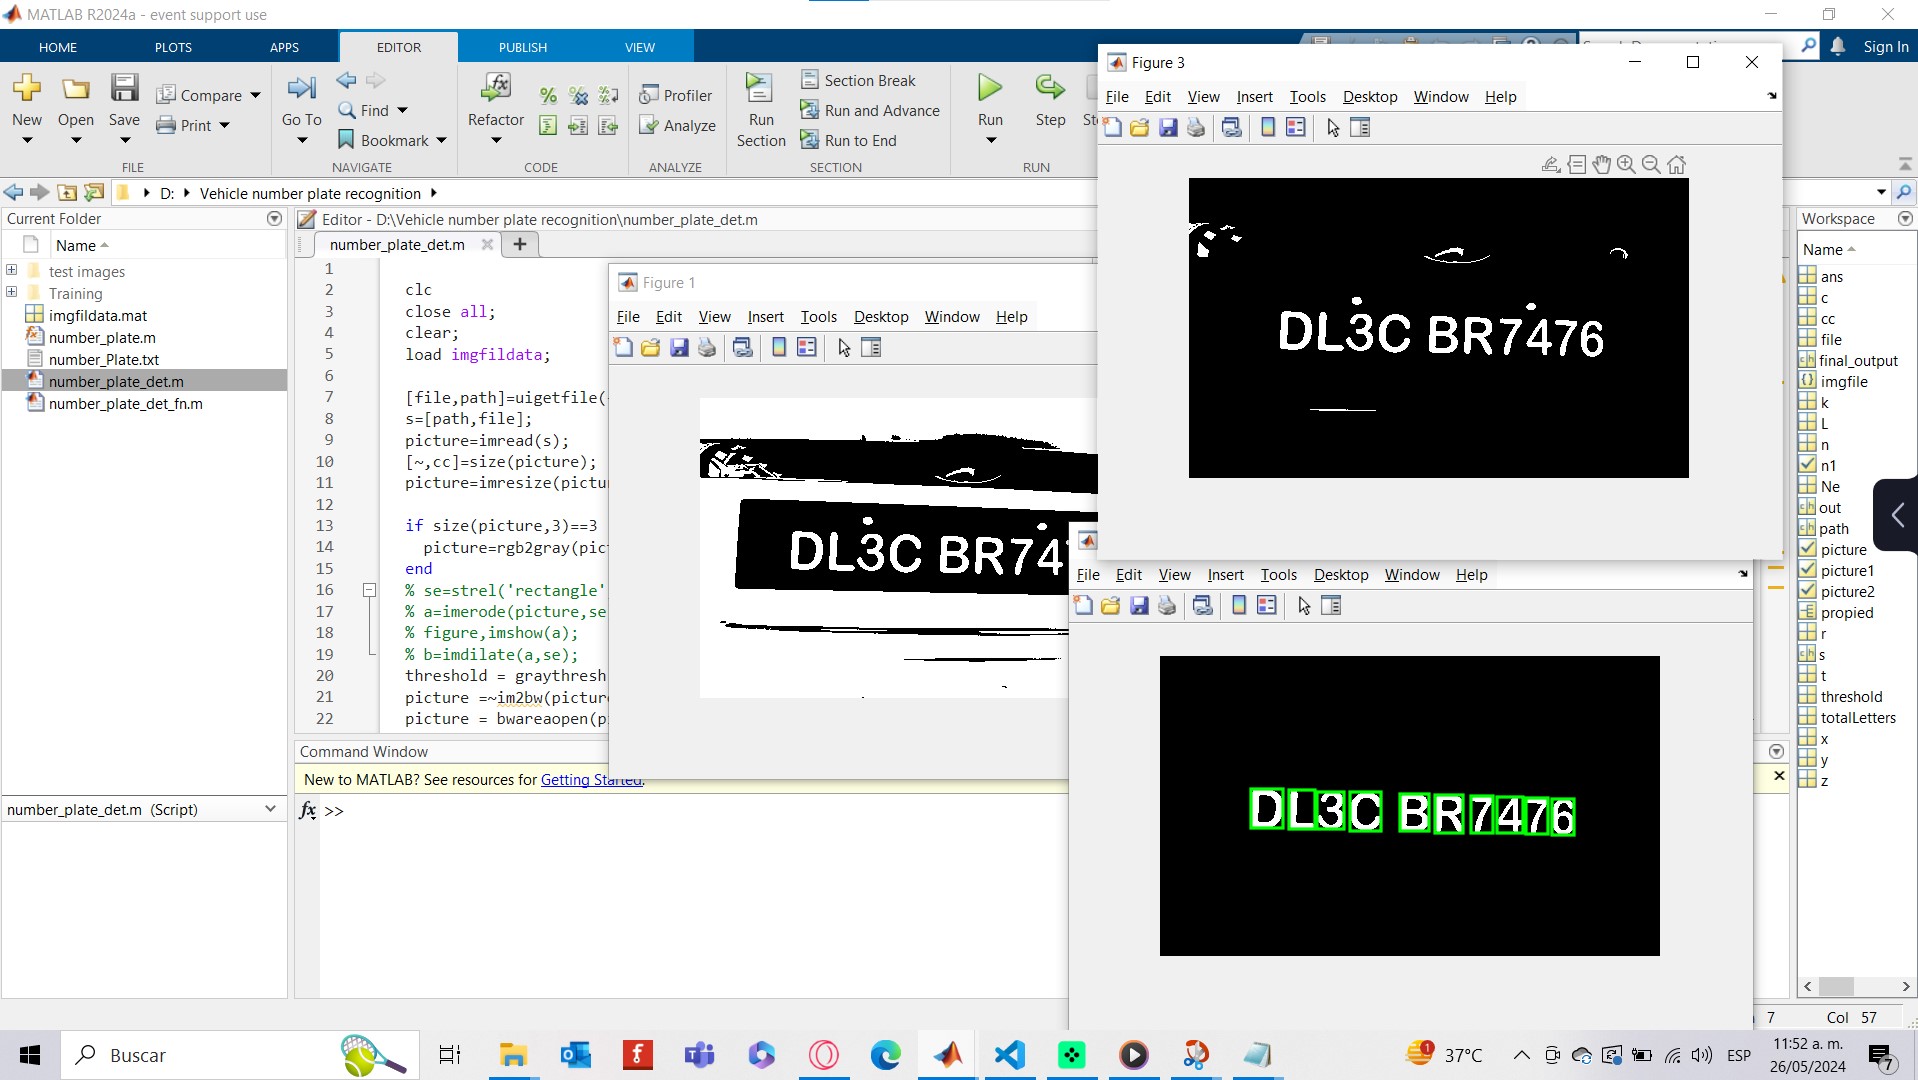Expand the Training folder
This screenshot has height=1080, width=1918.
coord(12,292)
